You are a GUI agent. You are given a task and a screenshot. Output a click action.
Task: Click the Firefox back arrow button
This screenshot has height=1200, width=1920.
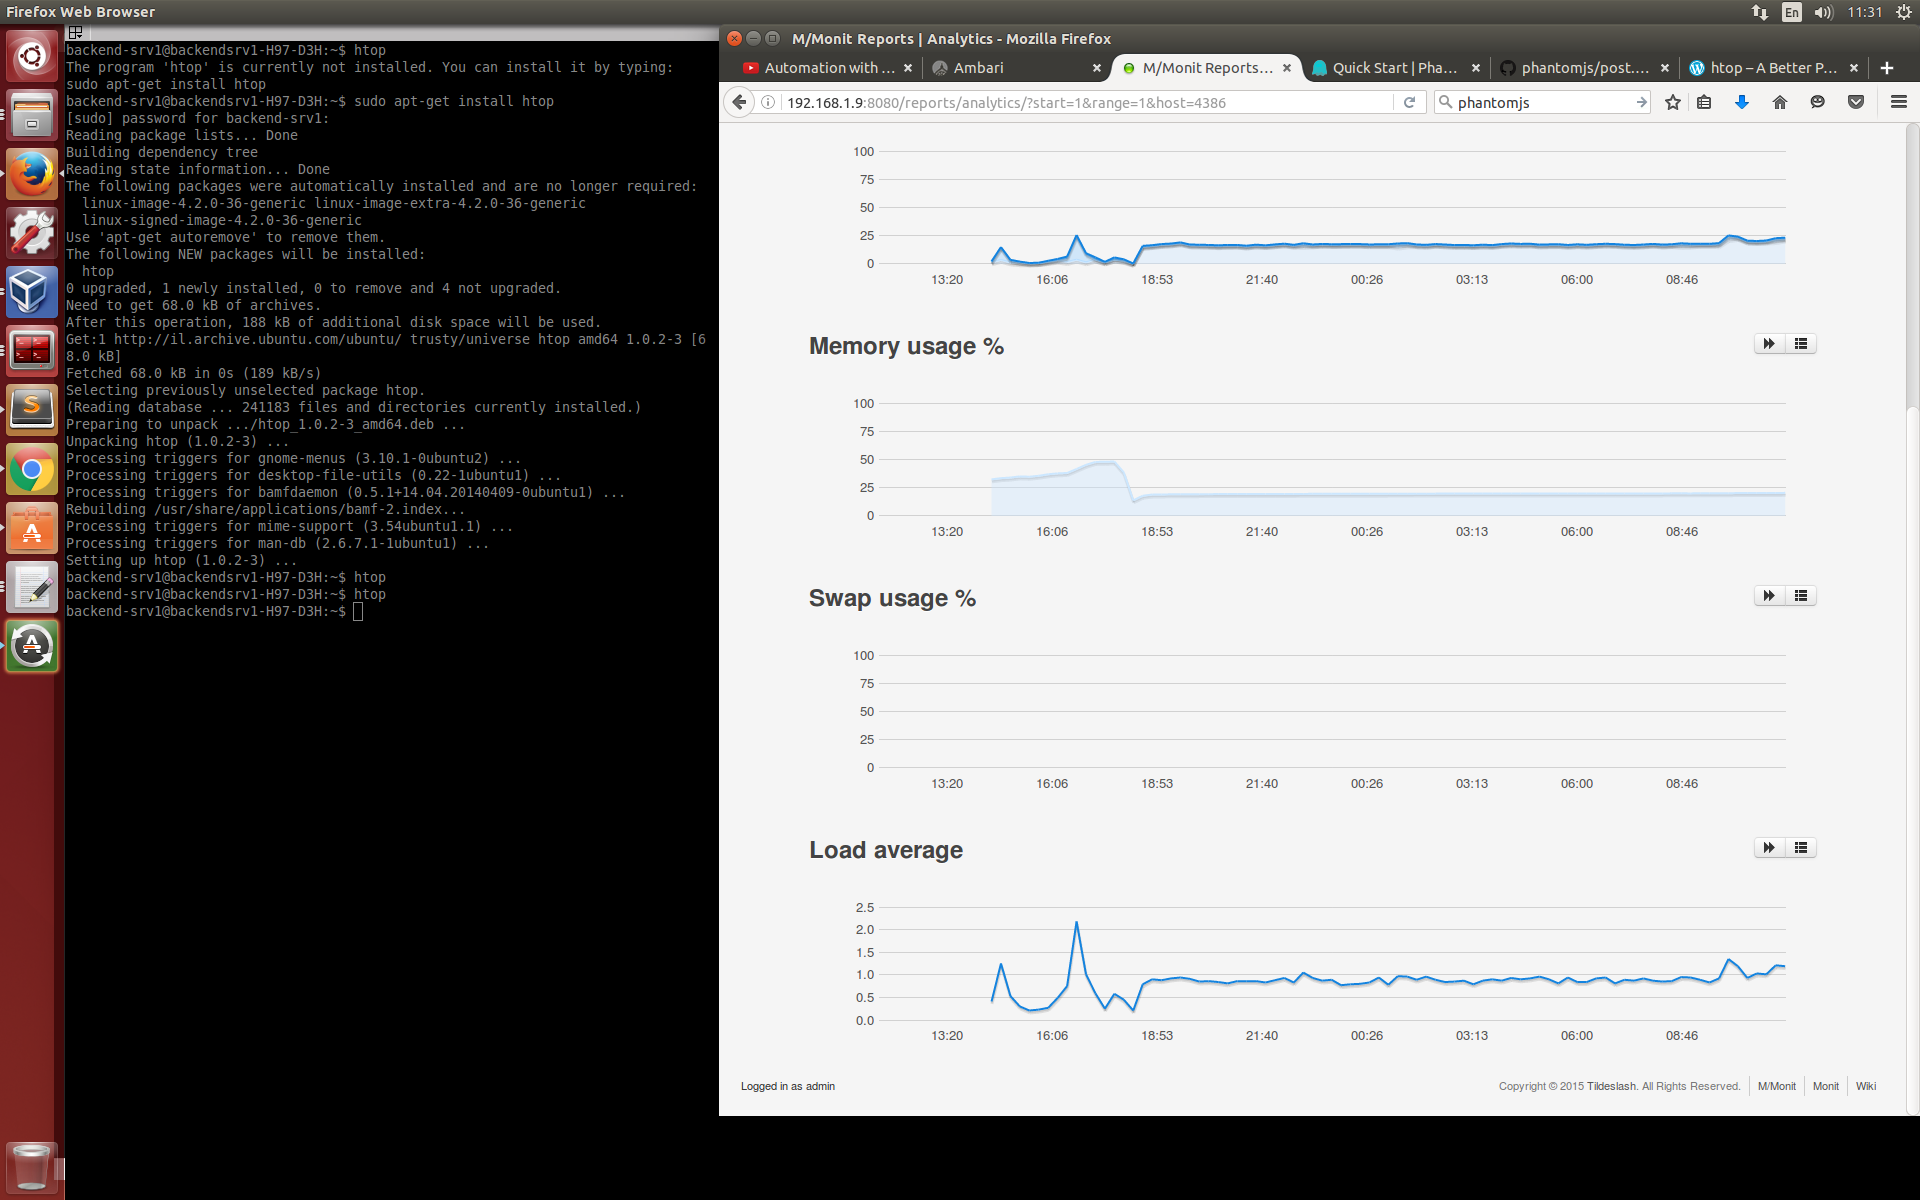pos(739,102)
